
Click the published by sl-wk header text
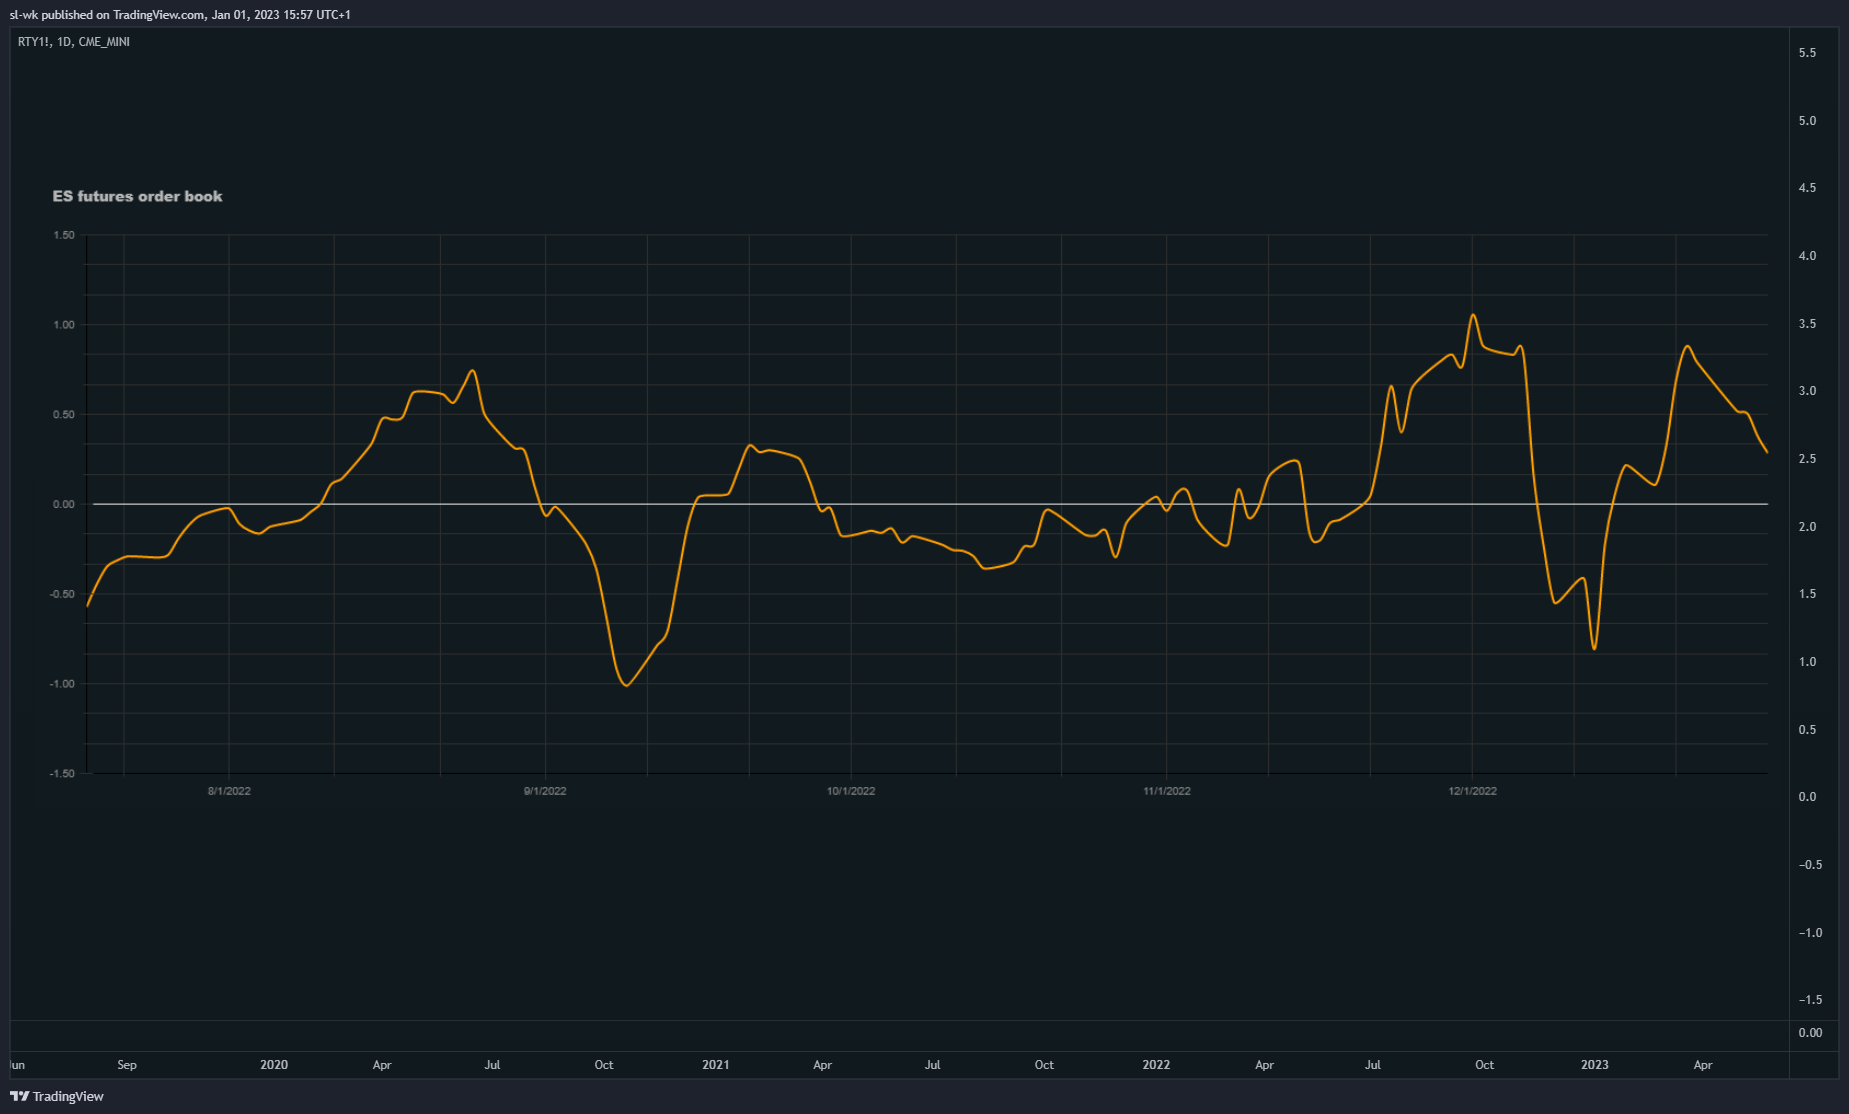(x=180, y=14)
